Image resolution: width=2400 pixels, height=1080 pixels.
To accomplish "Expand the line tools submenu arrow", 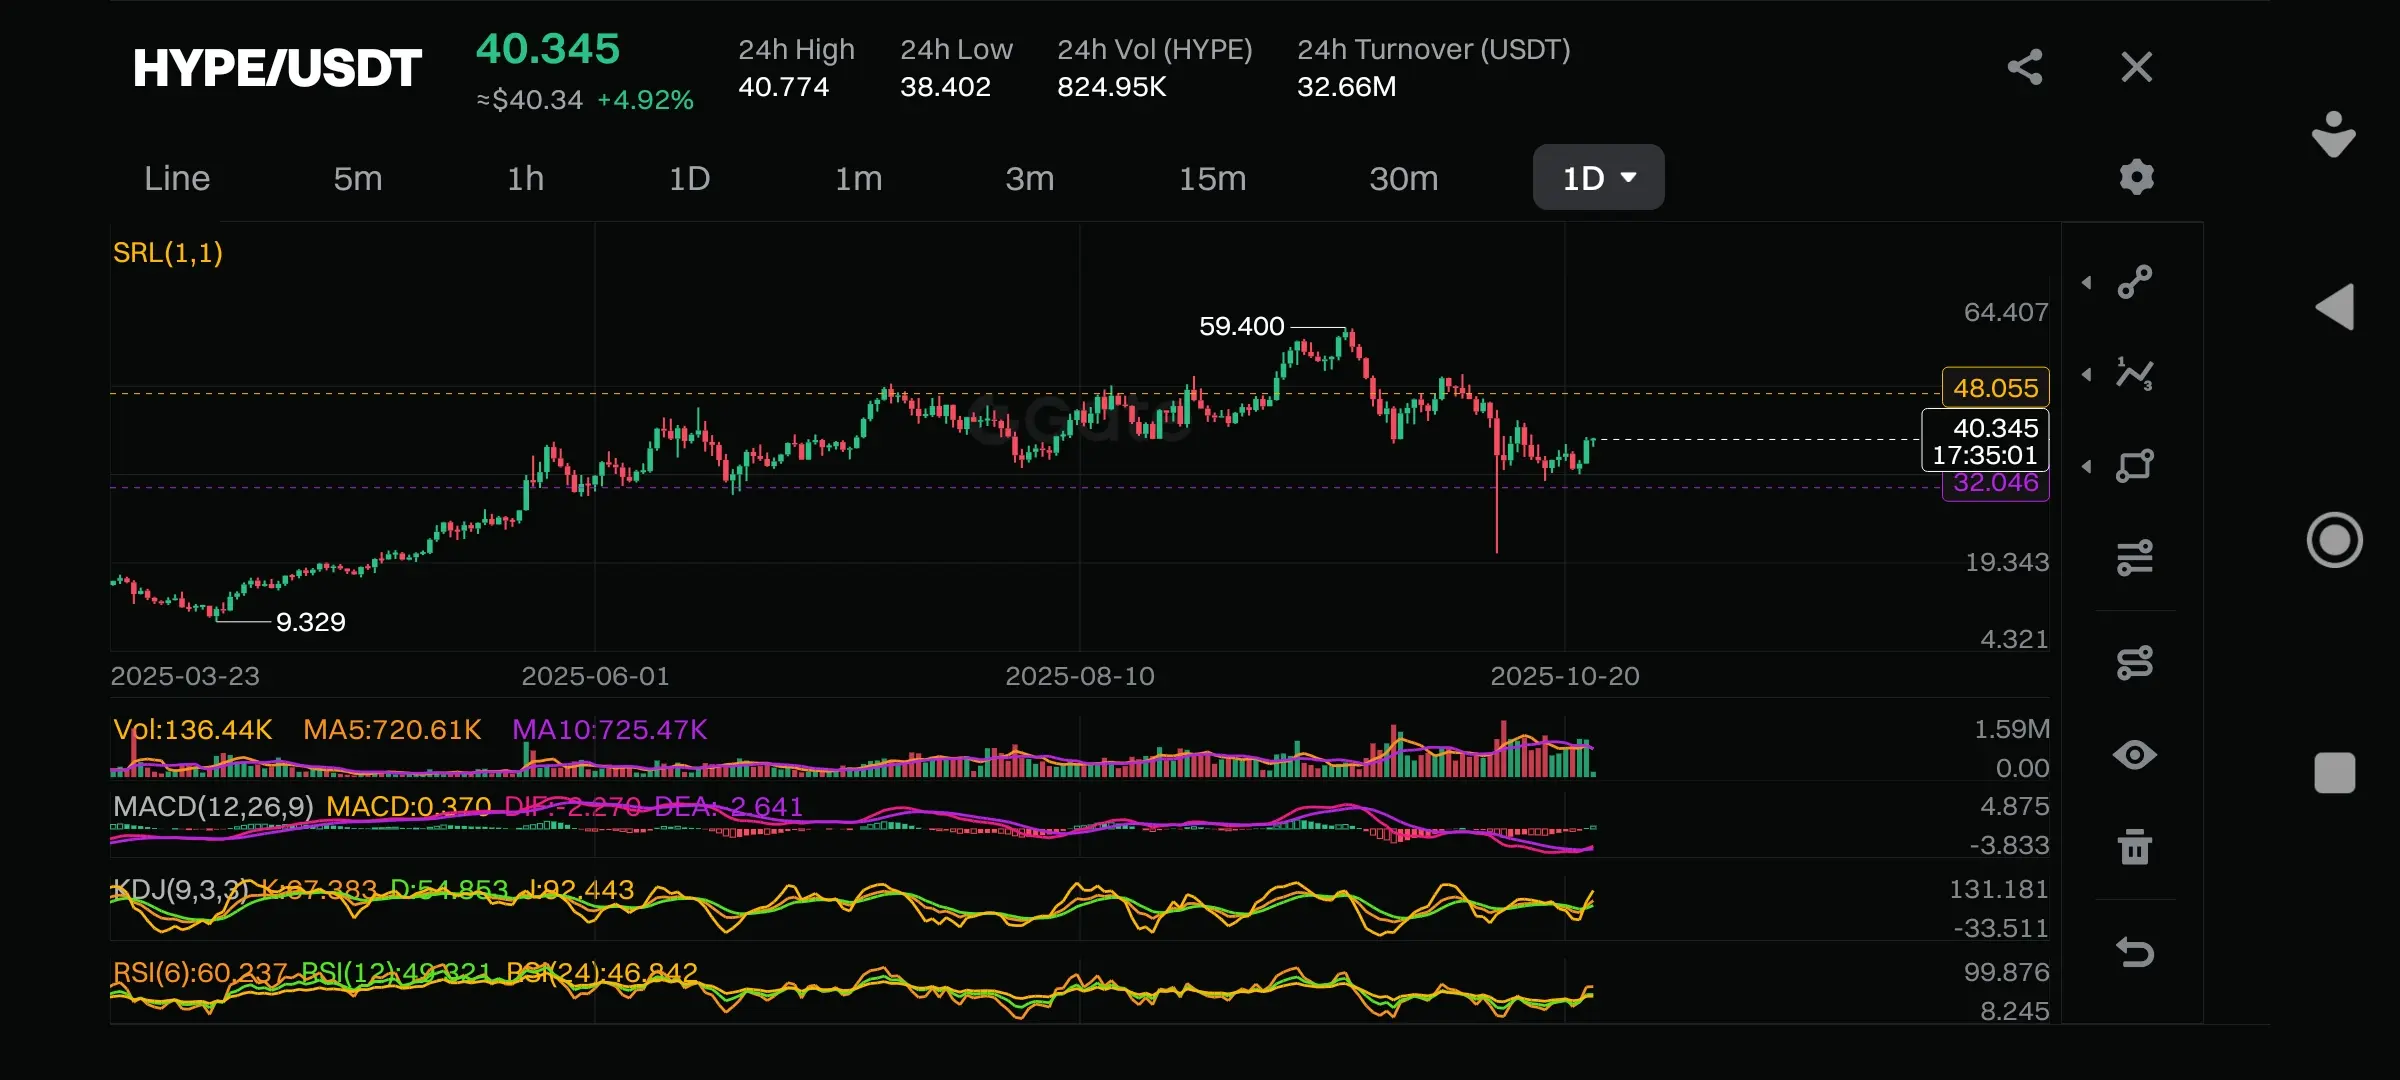I will tap(2087, 283).
